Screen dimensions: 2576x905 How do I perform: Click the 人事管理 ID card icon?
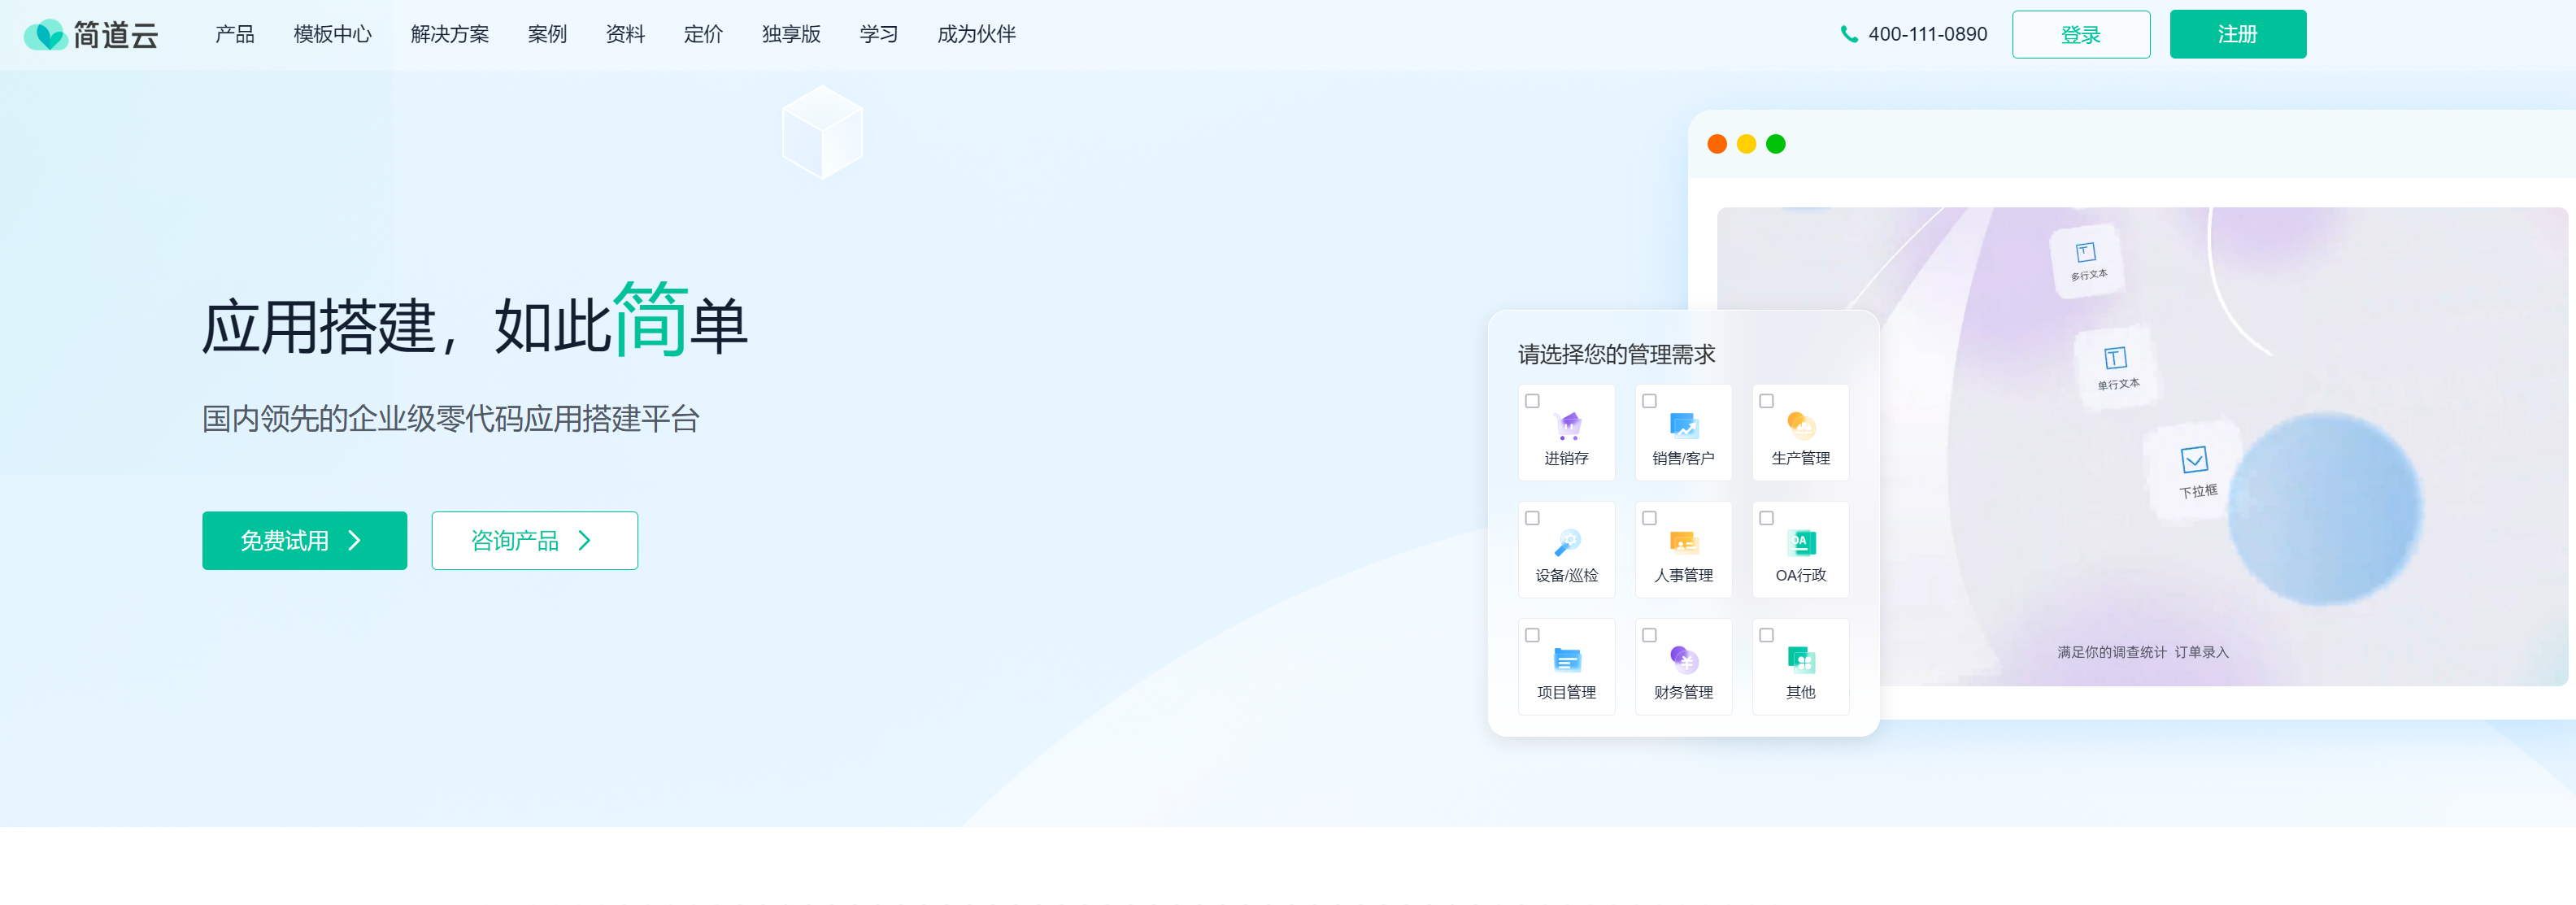[1683, 543]
